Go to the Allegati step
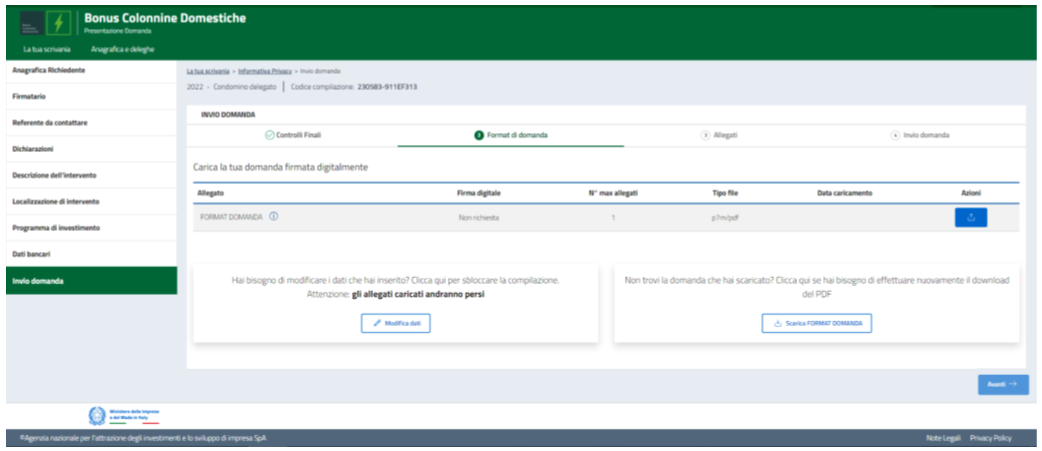This screenshot has height=451, width=1042. (x=719, y=134)
